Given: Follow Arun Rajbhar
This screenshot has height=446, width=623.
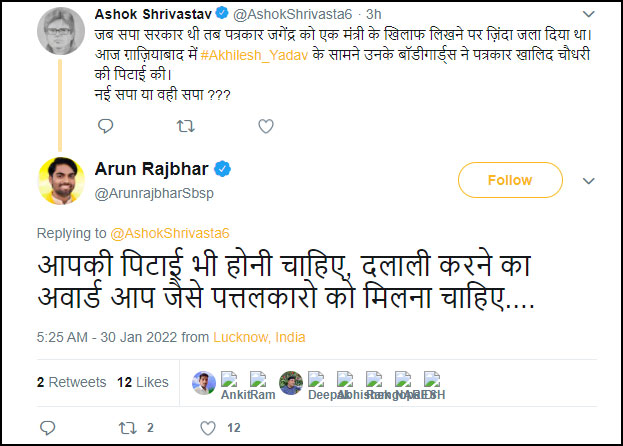Looking at the screenshot, I should click(x=510, y=180).
